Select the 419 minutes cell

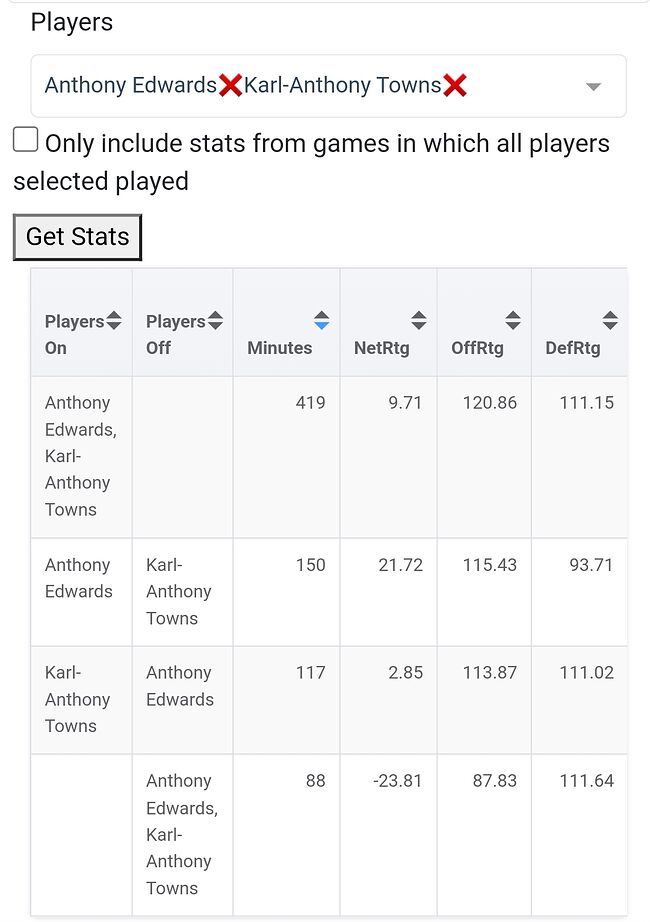coord(310,403)
